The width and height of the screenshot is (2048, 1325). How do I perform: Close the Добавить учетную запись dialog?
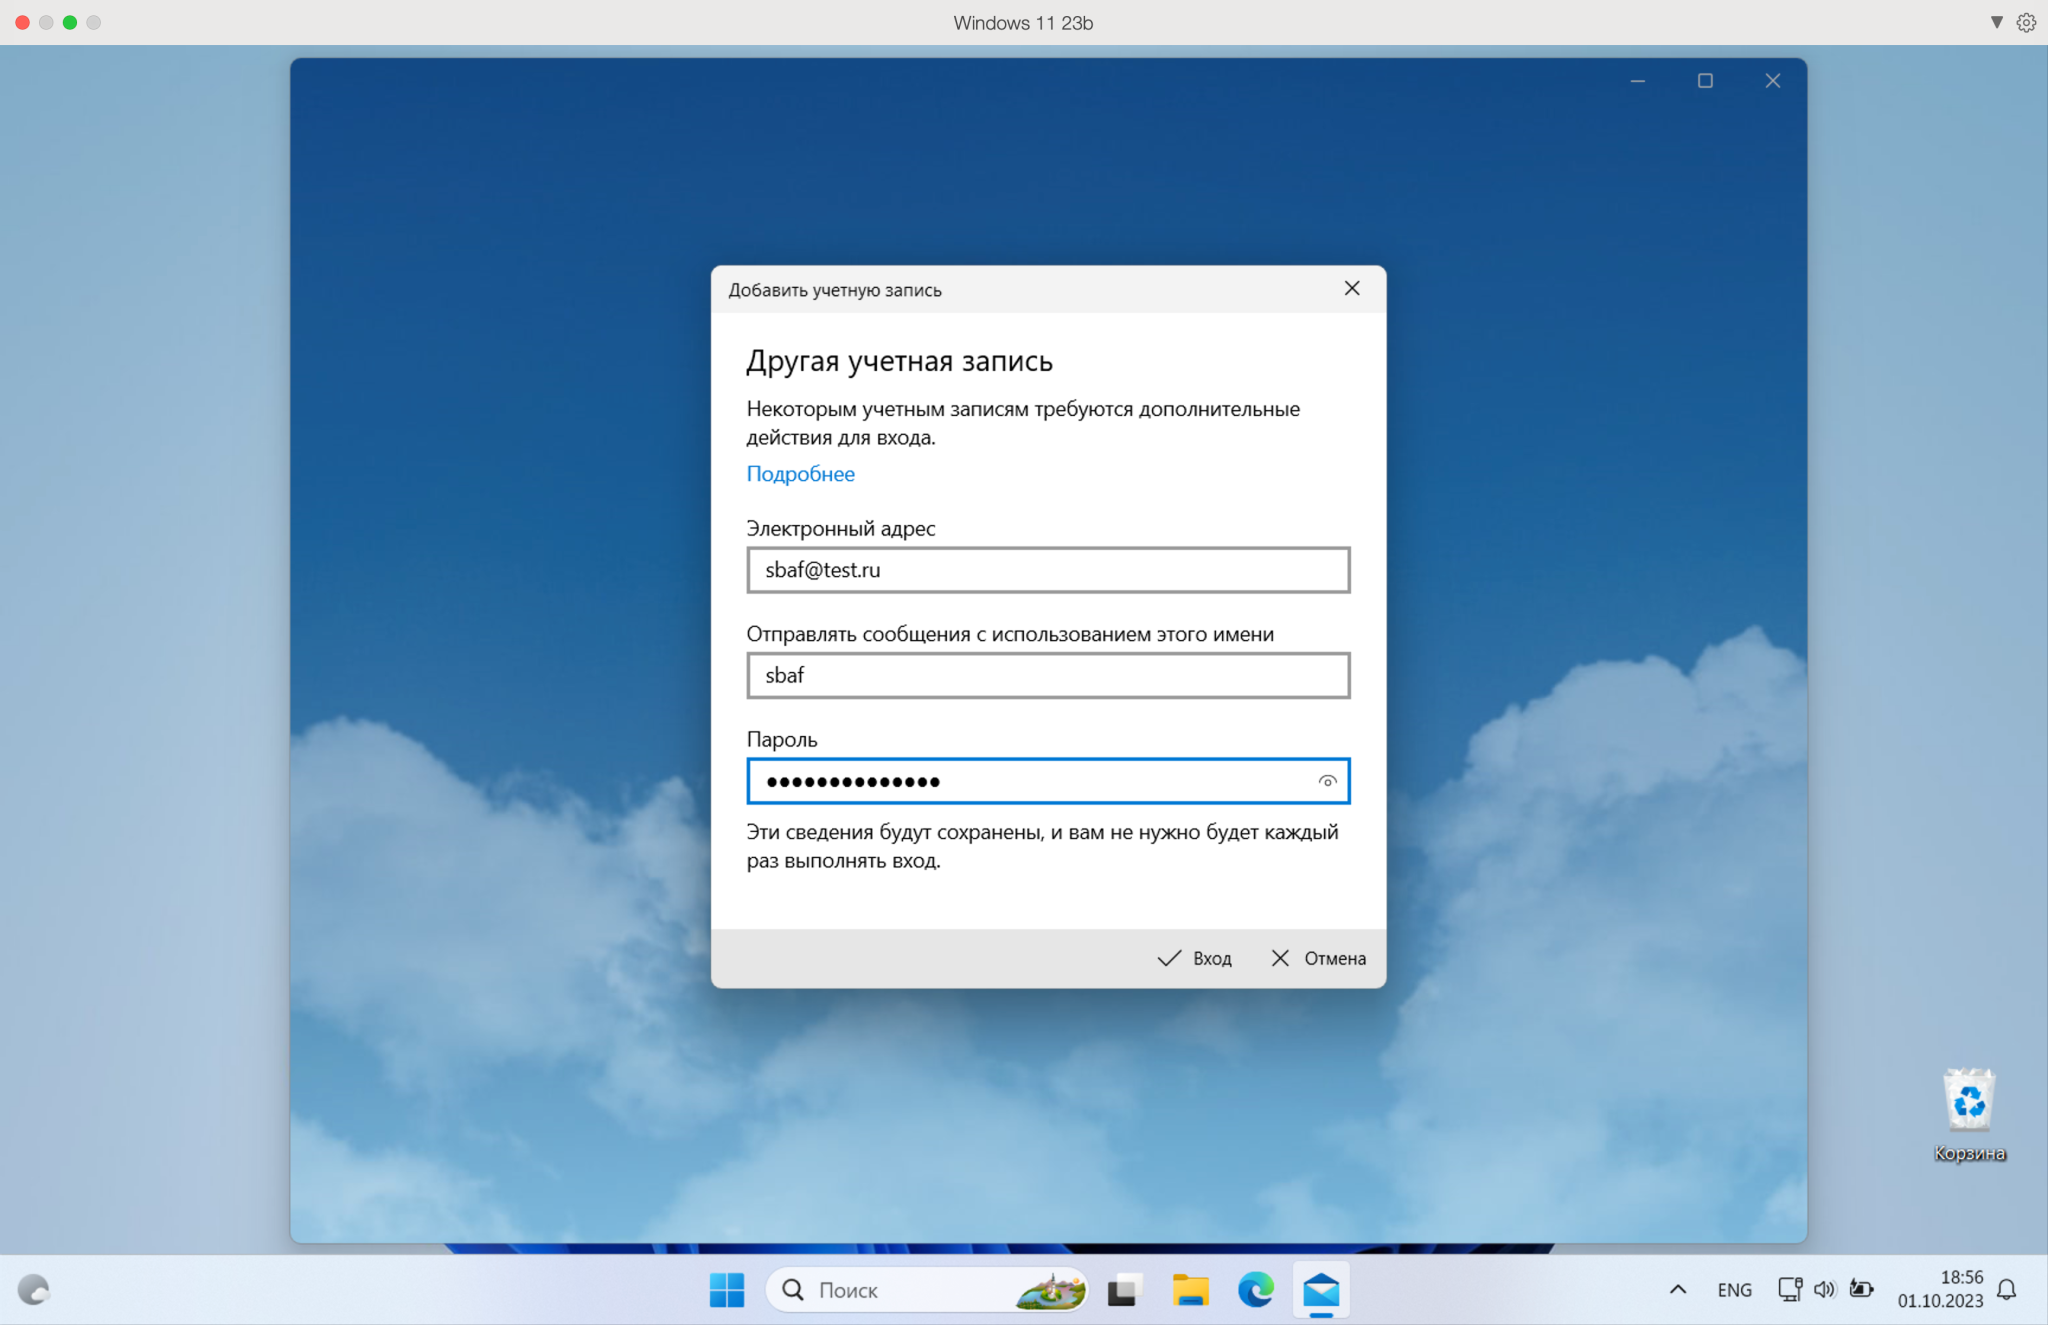pos(1352,289)
